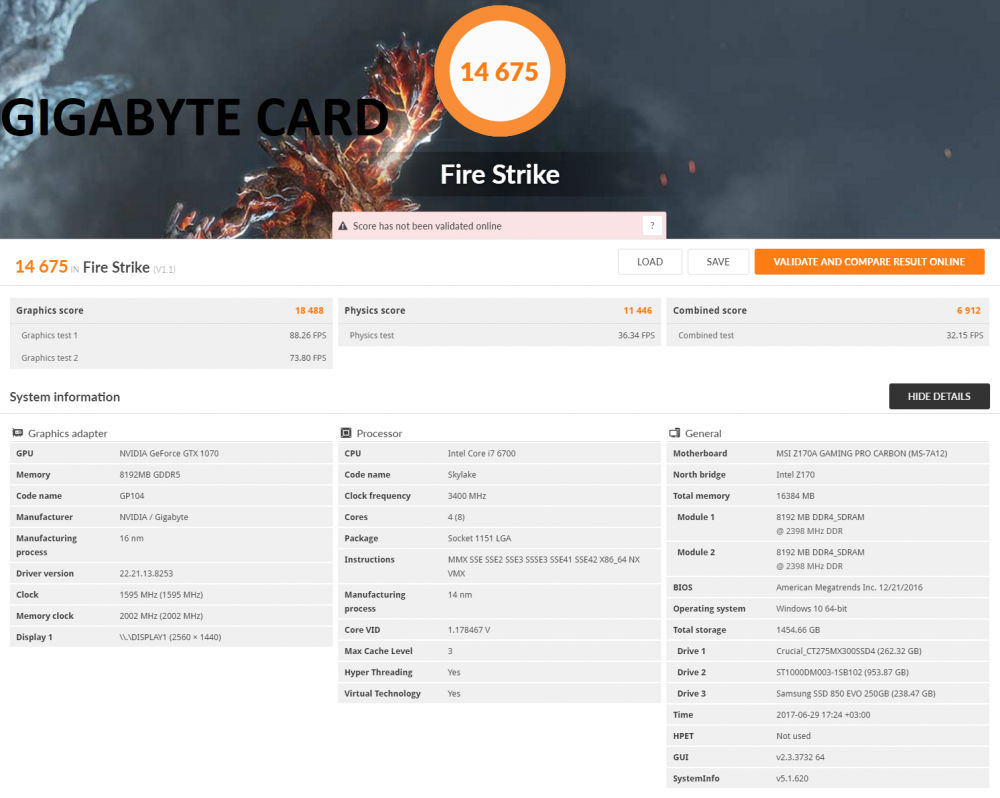This screenshot has height=798, width=1000.
Task: Validate and compare result online
Action: pos(869,262)
